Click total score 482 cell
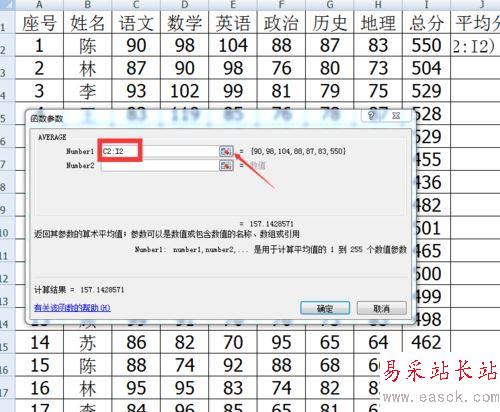 (x=432, y=205)
